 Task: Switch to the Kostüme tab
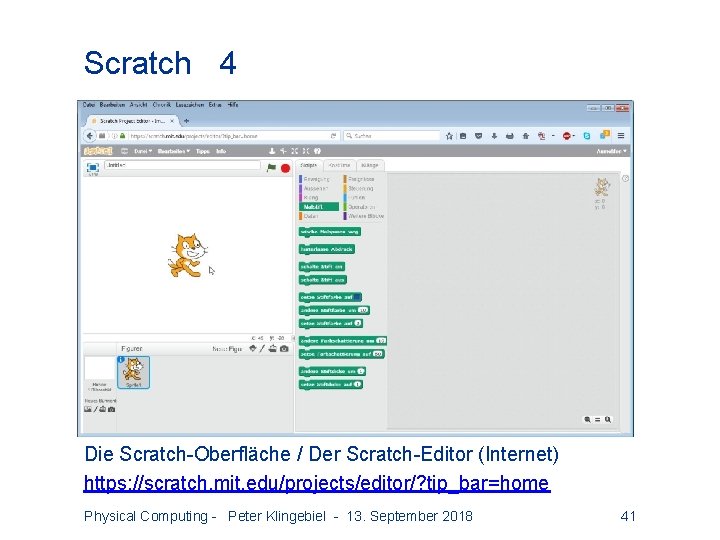coord(339,165)
